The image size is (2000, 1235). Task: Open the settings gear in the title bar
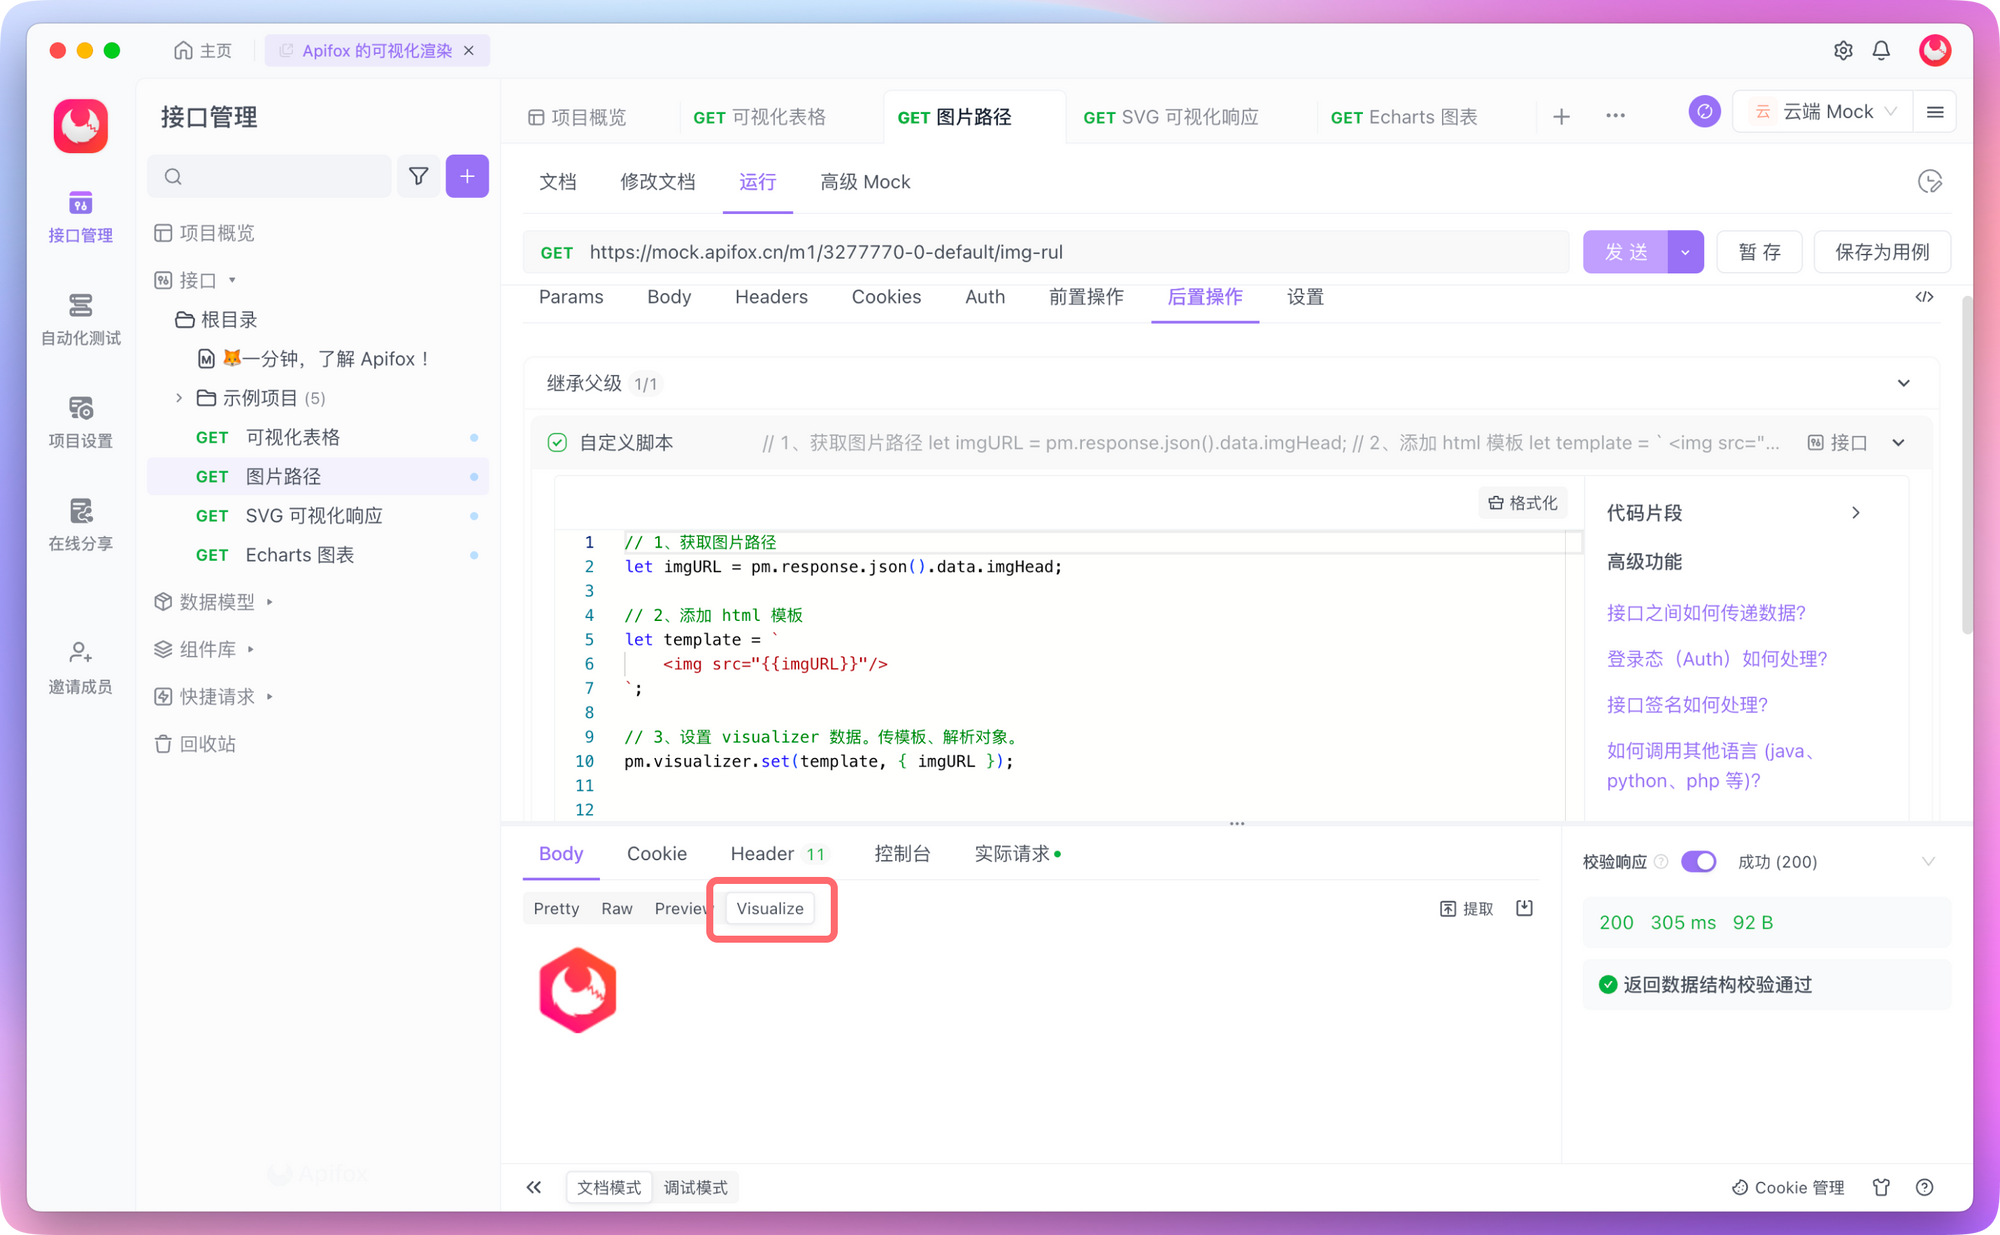tap(1843, 50)
